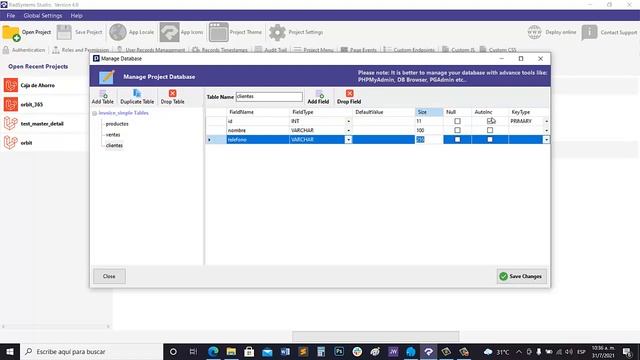
Task: Open Custom Endpoints toolbar item
Action: pyautogui.click(x=409, y=50)
